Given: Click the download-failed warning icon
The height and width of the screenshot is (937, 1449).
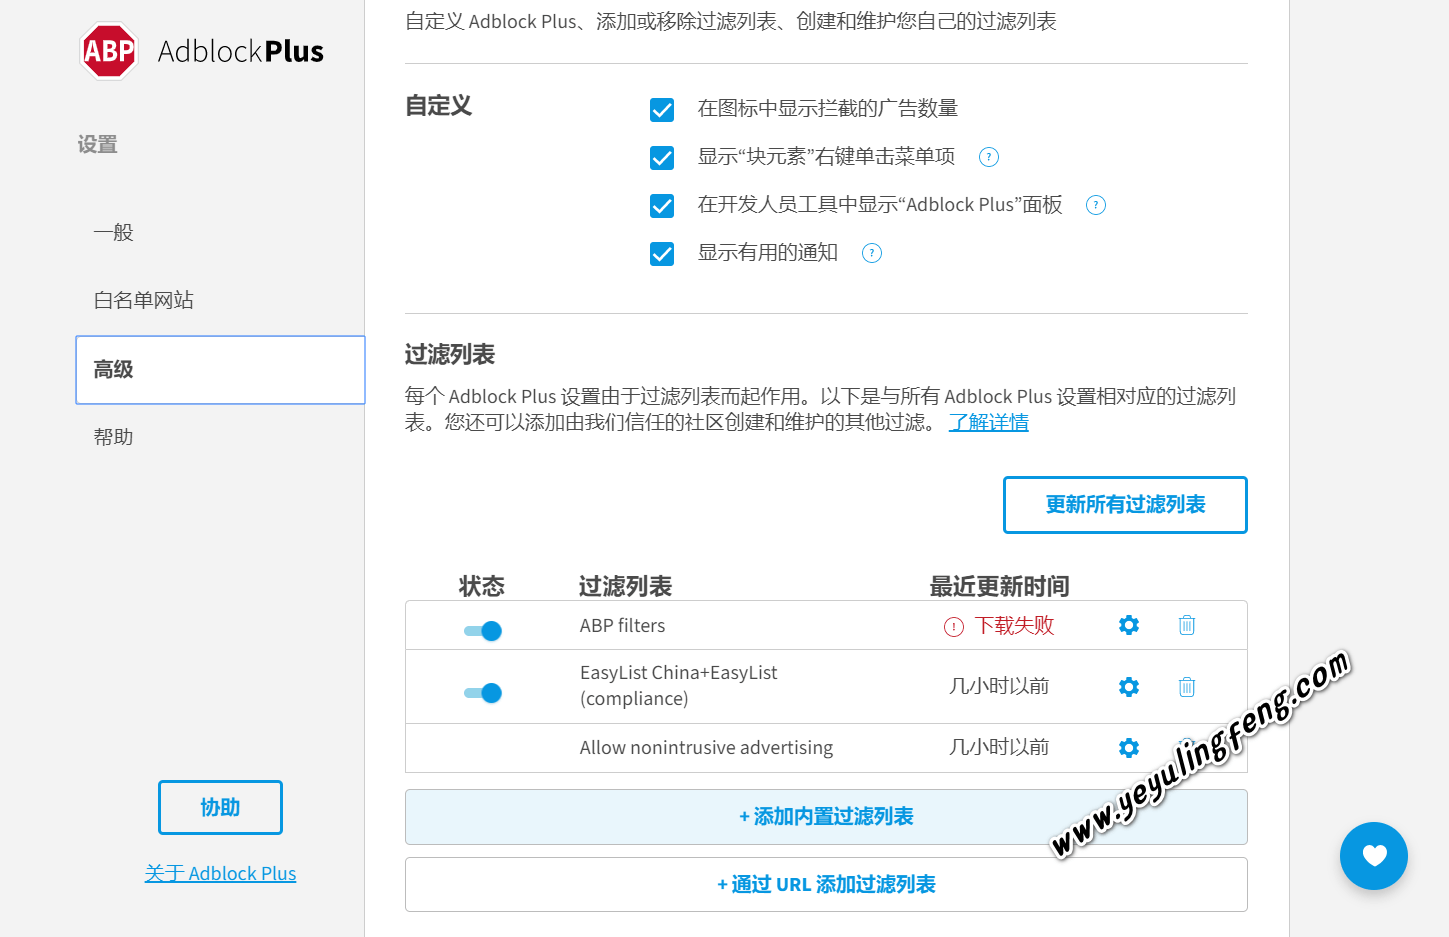Looking at the screenshot, I should coord(954,627).
